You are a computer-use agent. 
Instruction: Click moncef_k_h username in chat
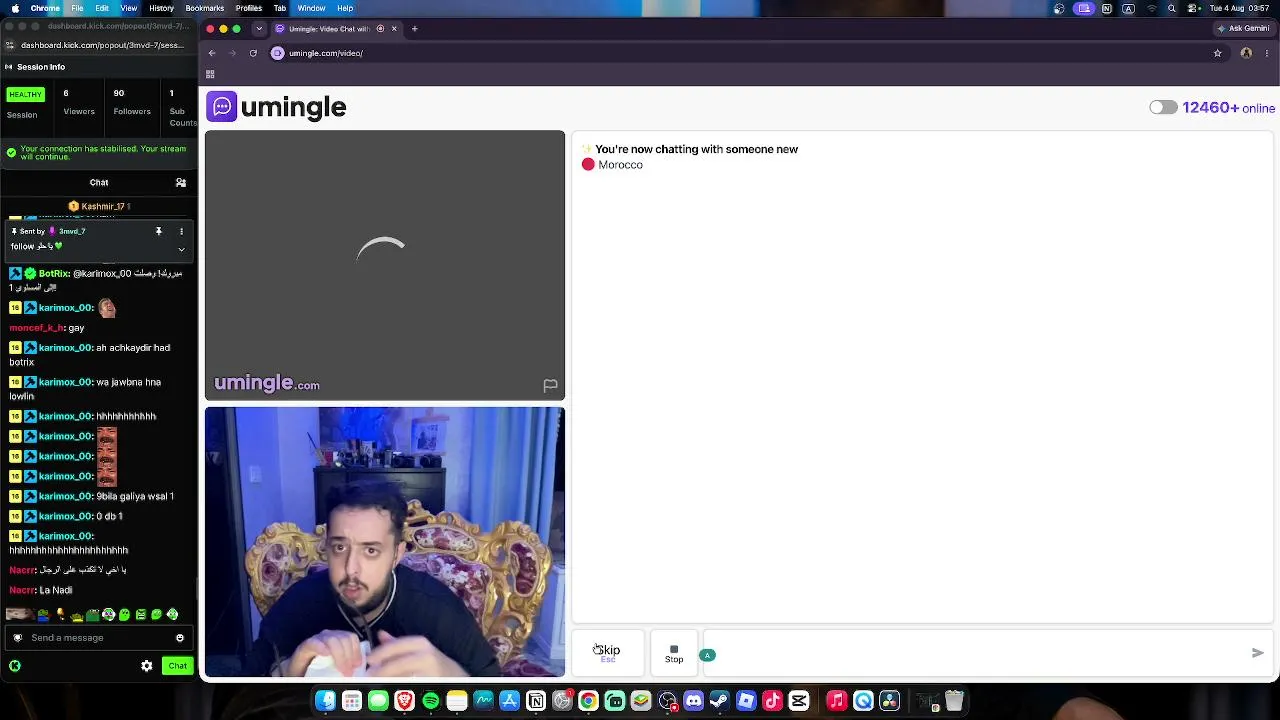coord(37,328)
